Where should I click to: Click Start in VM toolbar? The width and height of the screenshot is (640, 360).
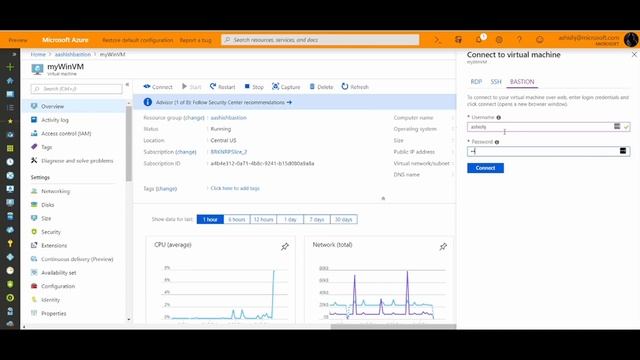click(191, 87)
